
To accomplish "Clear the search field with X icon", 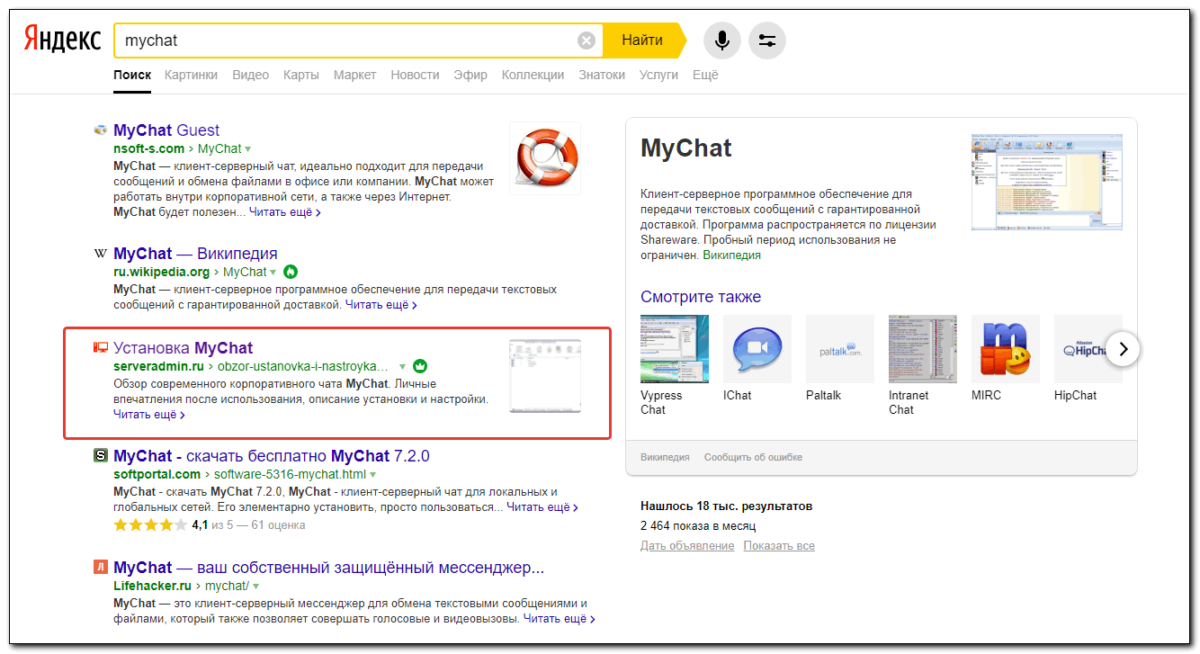I will pyautogui.click(x=586, y=41).
